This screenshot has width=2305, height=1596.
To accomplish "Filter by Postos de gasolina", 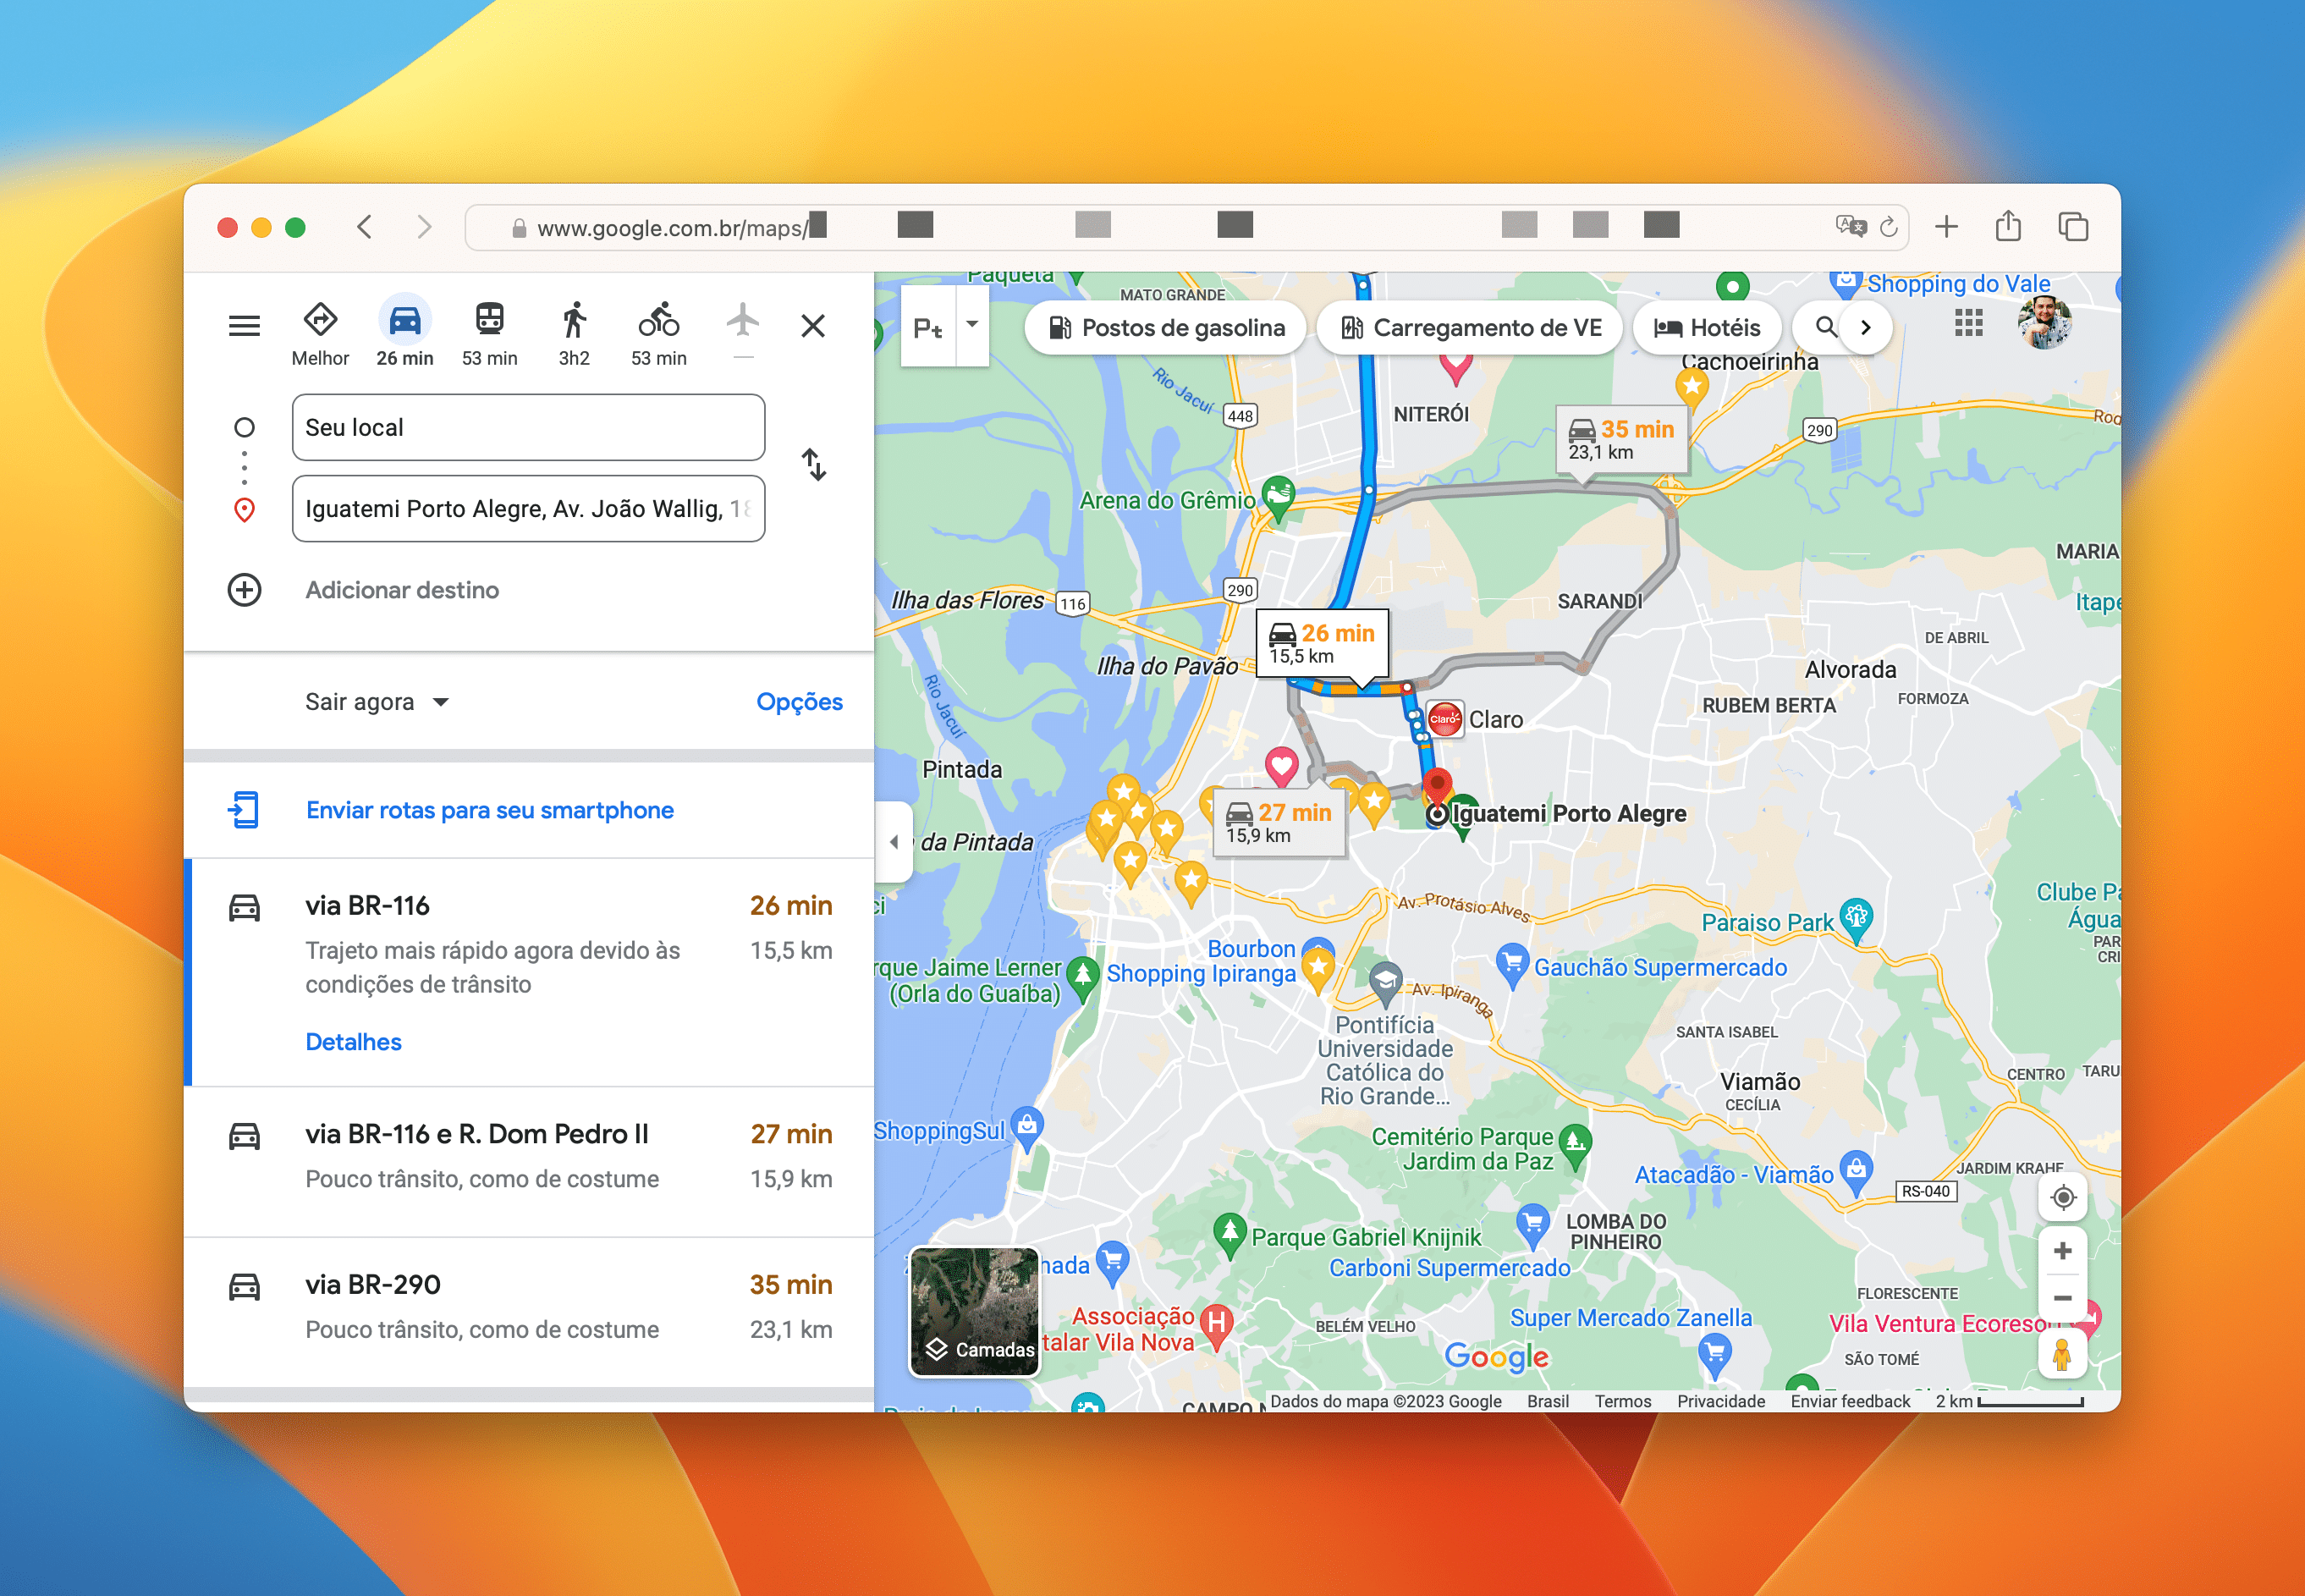I will coord(1166,328).
